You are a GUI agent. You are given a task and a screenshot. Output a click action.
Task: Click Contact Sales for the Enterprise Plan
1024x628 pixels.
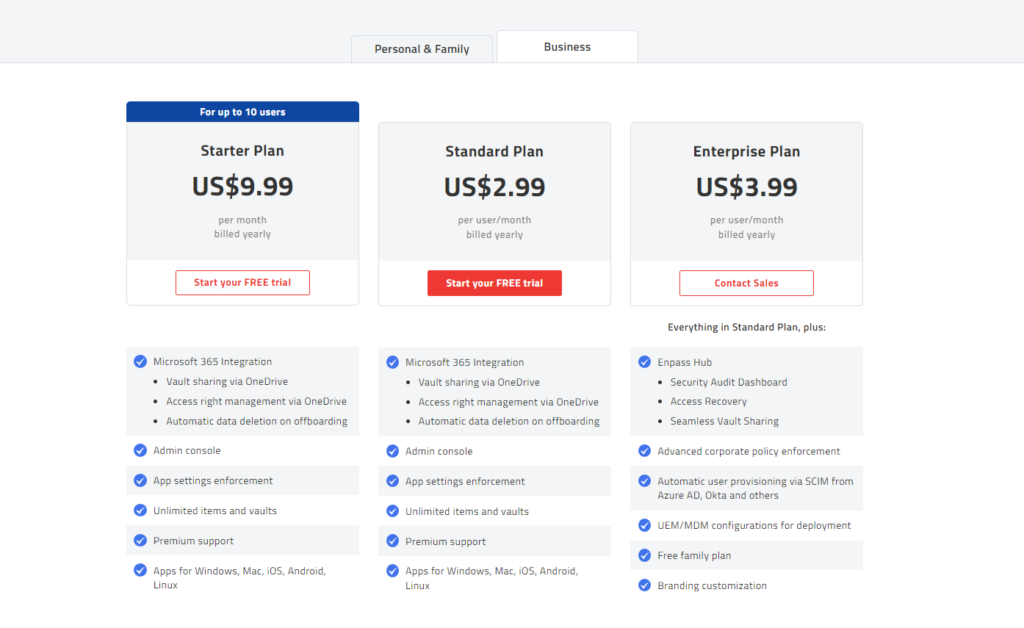tap(746, 283)
